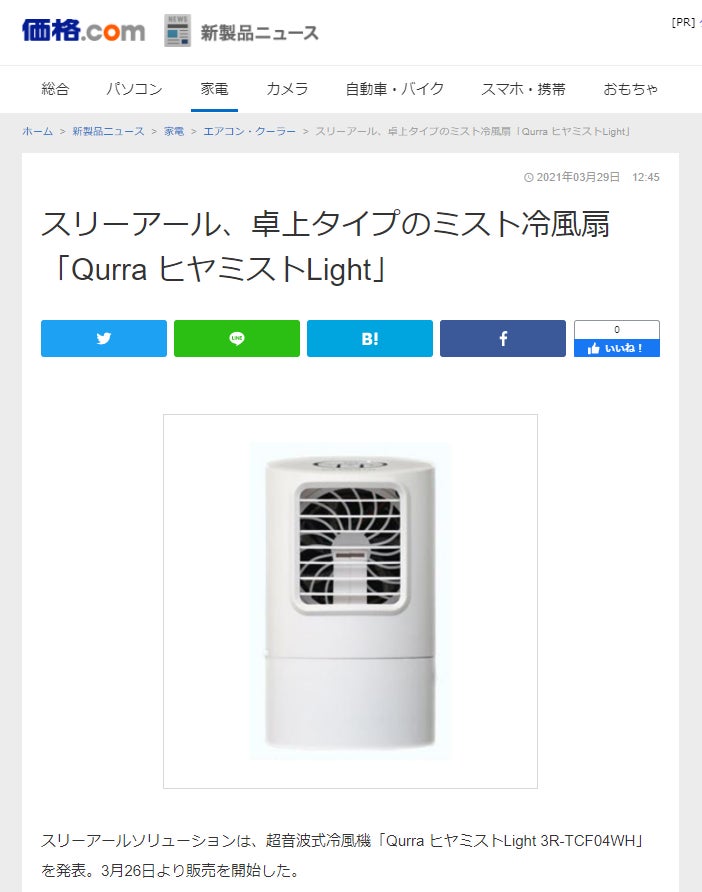This screenshot has width=702, height=892.
Task: Open the 家電 breadcrumb link
Action: click(174, 131)
